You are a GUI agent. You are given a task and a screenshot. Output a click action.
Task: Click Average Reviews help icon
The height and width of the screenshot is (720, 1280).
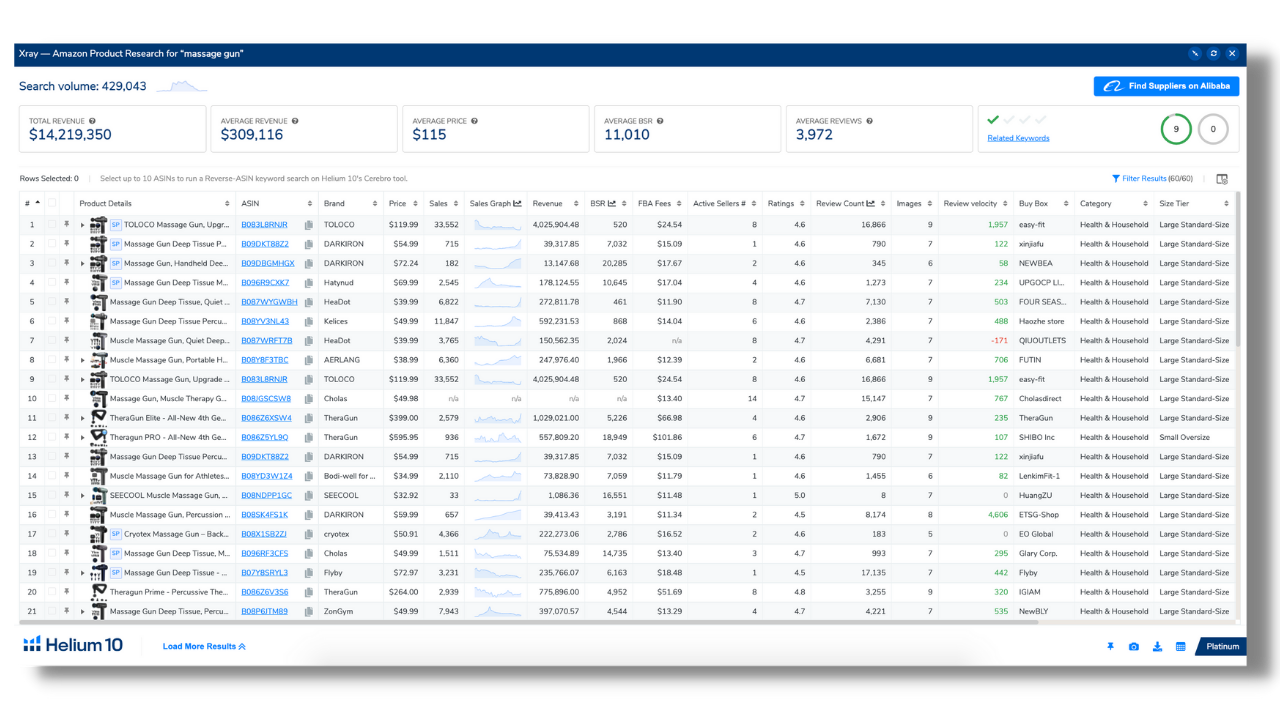pos(870,121)
